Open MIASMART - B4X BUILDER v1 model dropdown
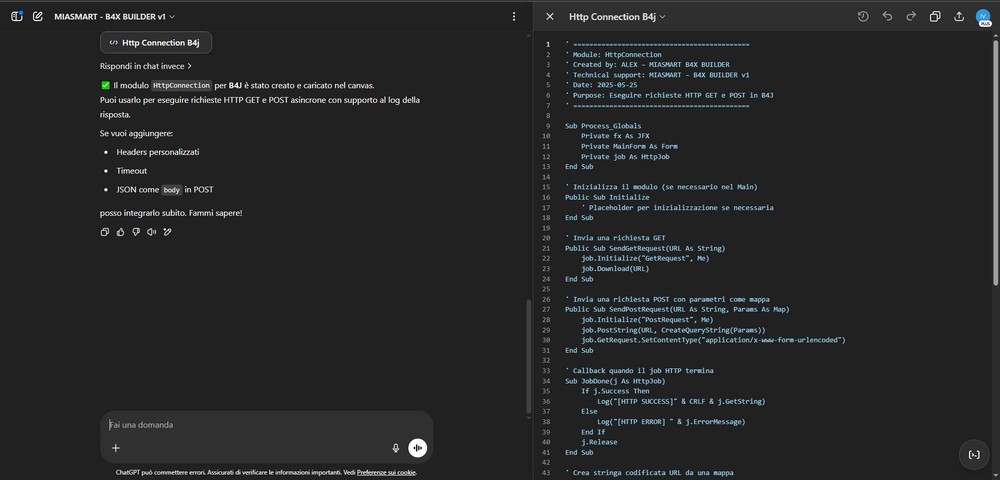The height and width of the screenshot is (480, 1000). click(x=115, y=17)
